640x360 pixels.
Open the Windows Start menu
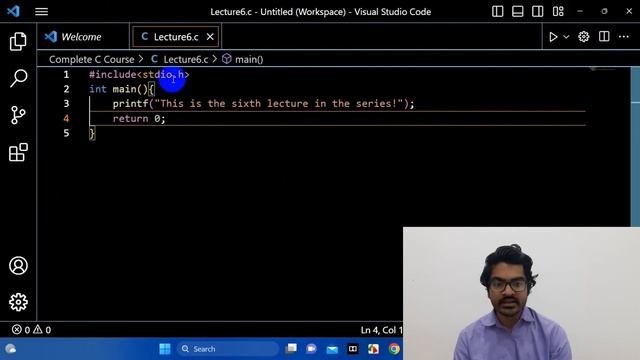(165, 349)
